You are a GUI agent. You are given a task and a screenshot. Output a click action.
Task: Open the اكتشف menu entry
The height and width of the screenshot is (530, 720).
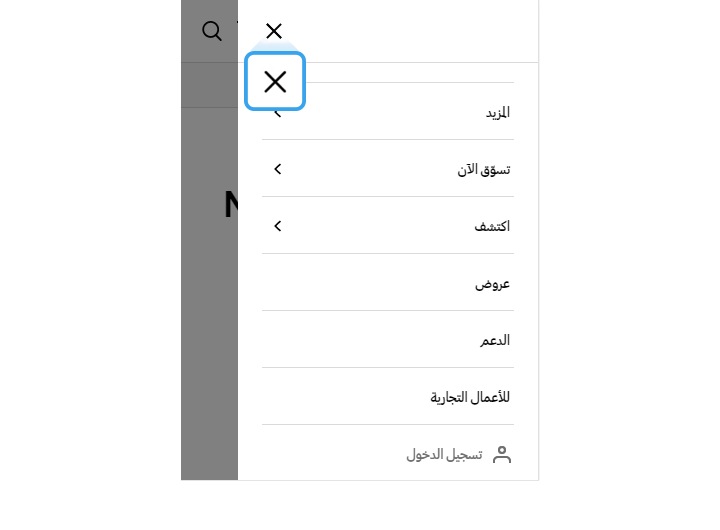click(492, 226)
